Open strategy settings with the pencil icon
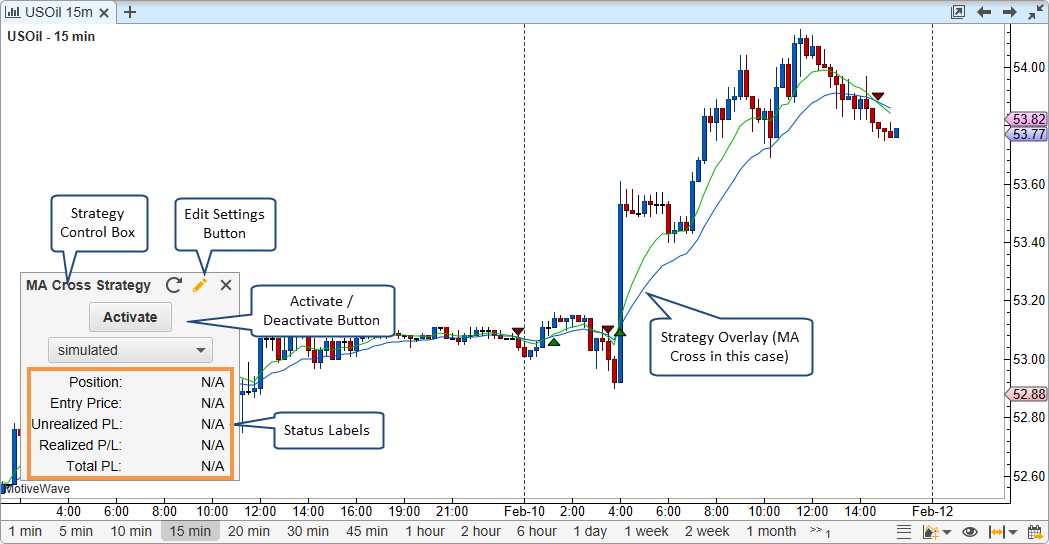1049x544 pixels. pyautogui.click(x=200, y=285)
